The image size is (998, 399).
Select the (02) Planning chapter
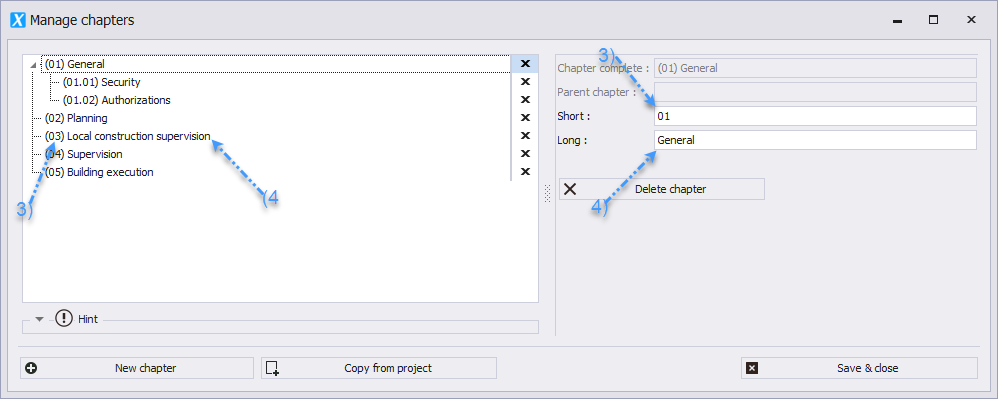pyautogui.click(x=76, y=118)
